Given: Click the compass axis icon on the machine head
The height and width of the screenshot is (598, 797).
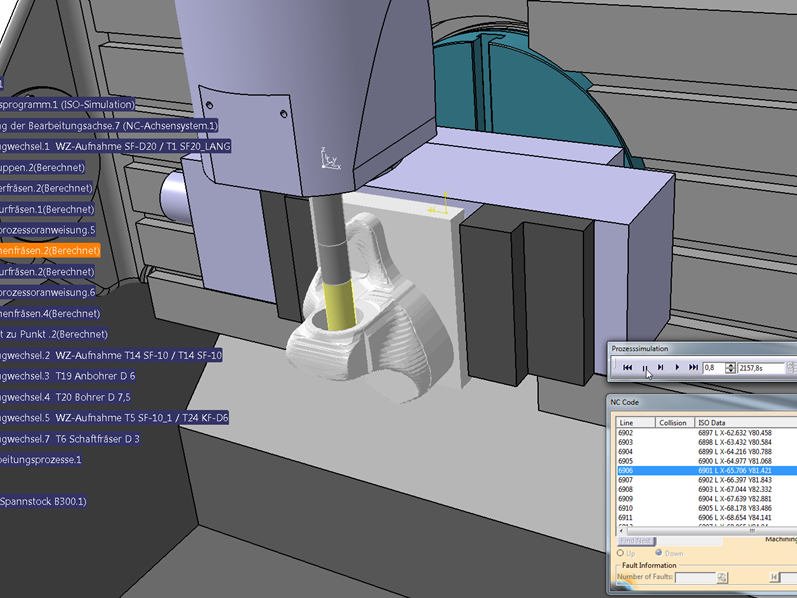Looking at the screenshot, I should pos(329,158).
